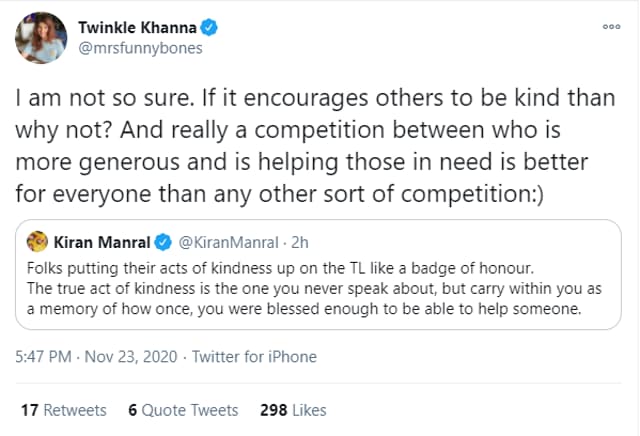Screen dimensions: 640x436
Task: View the 6 Quote Tweets list
Action: pyautogui.click(x=183, y=410)
